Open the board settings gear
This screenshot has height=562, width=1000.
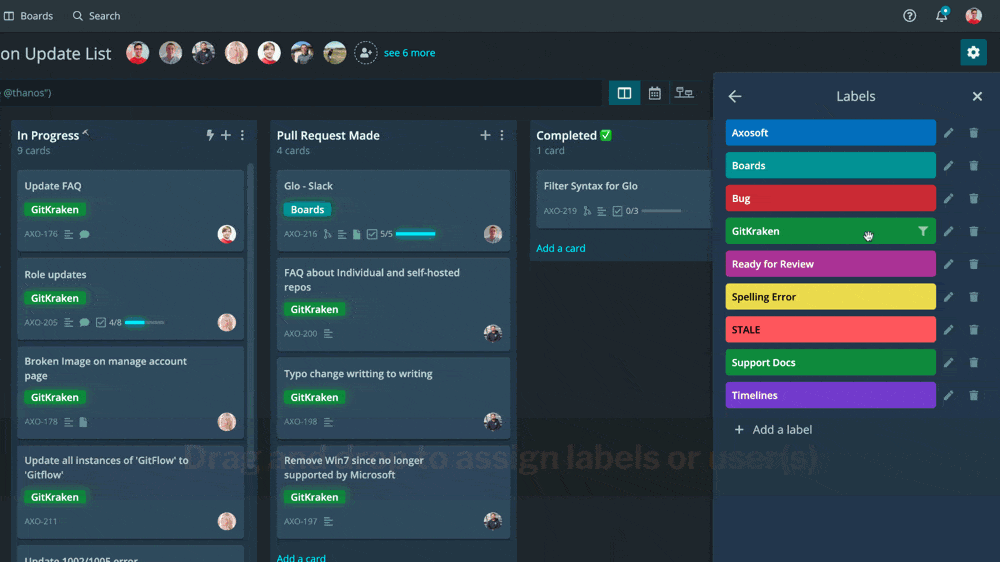tap(973, 52)
